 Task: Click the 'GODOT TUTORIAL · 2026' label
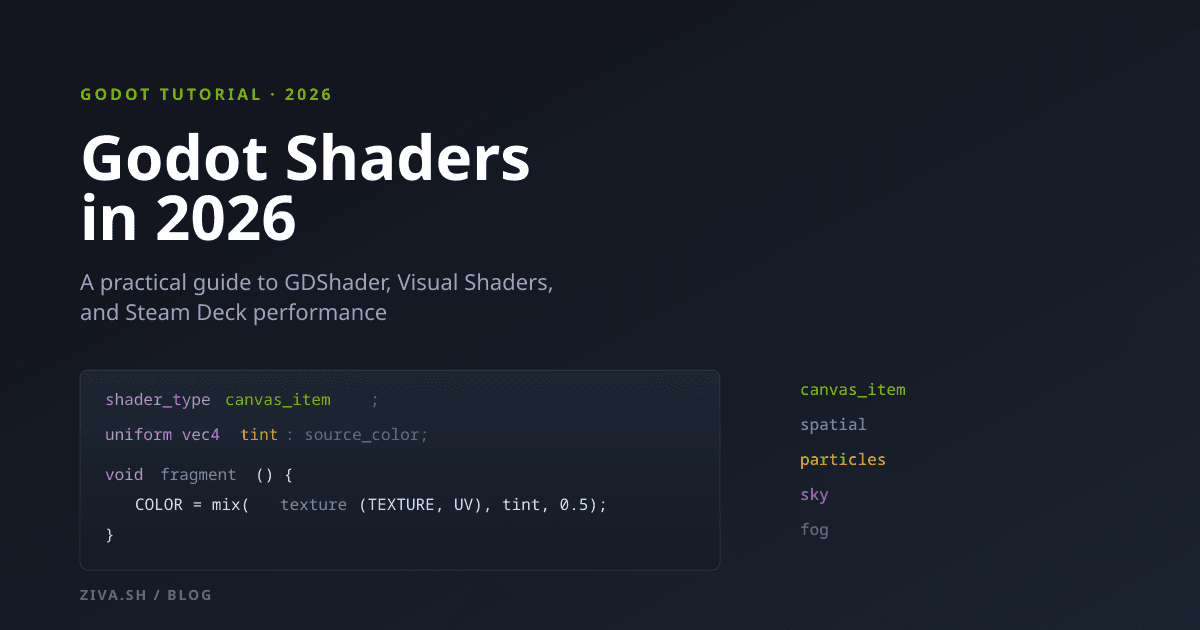[206, 95]
